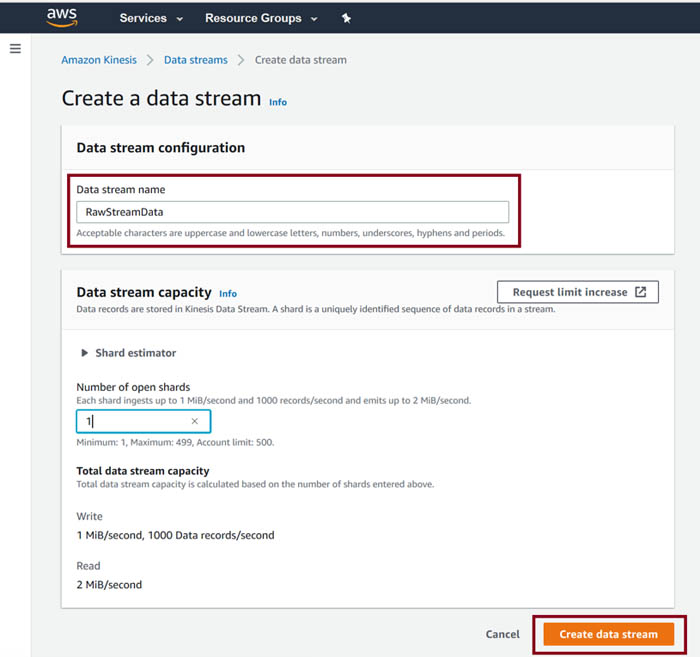Click the Data stream name input field
Image resolution: width=700 pixels, height=657 pixels.
[x=292, y=212]
